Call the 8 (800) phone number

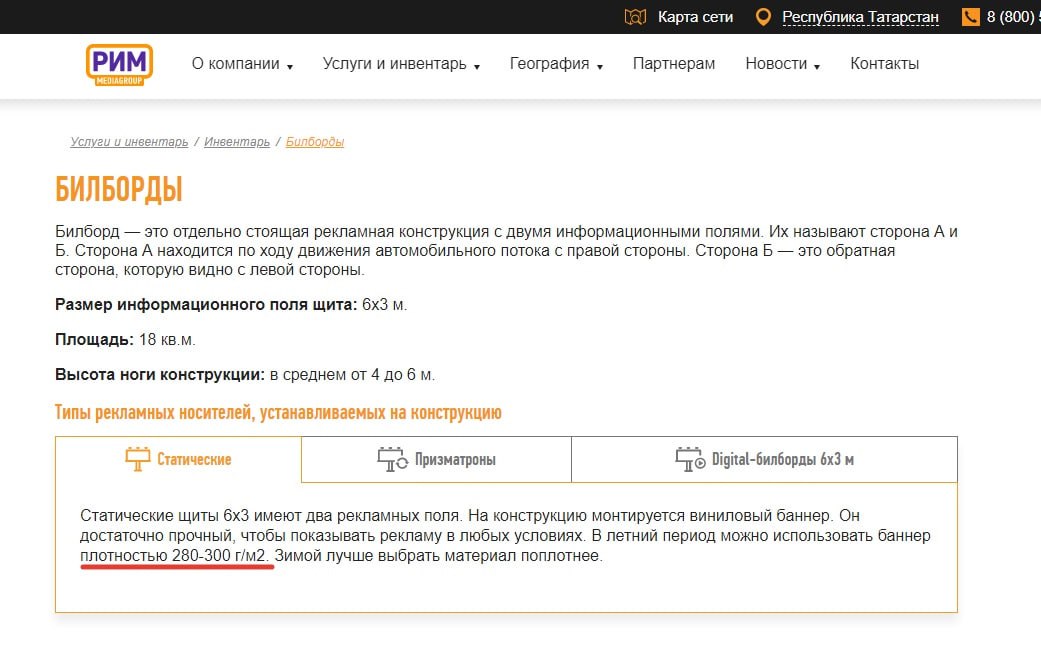coord(1013,17)
